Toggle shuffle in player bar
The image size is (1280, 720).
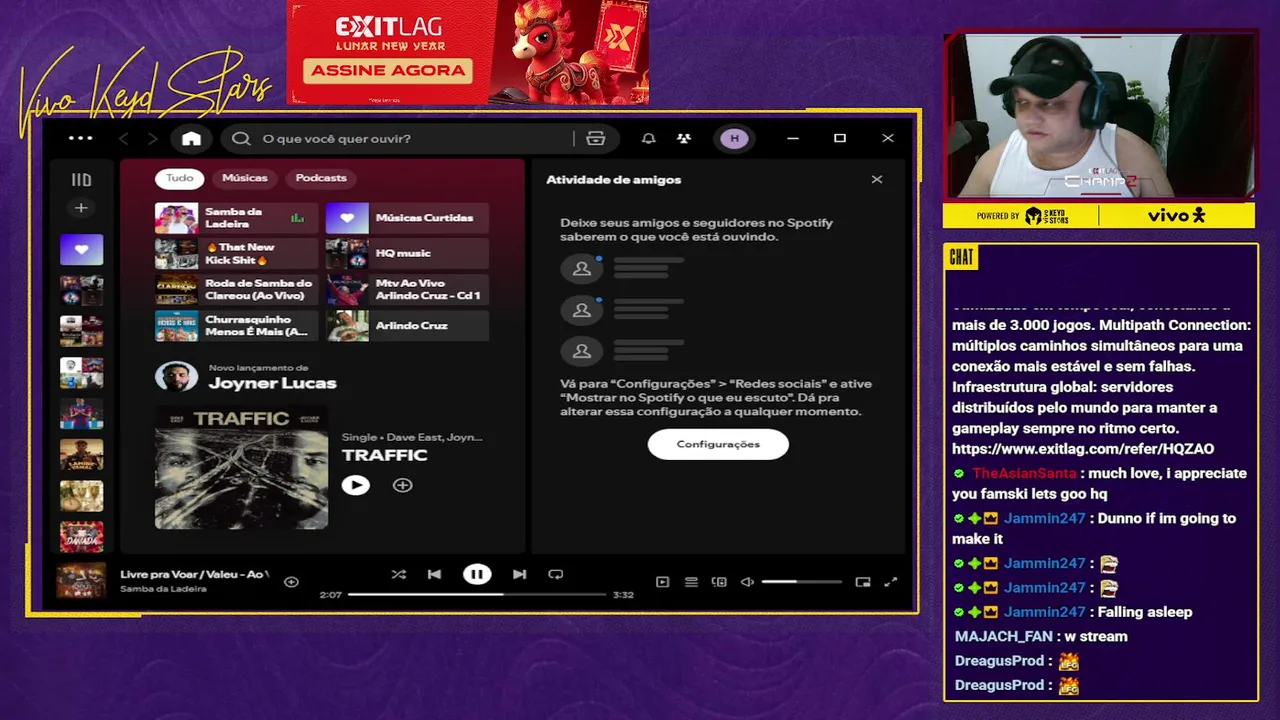(398, 574)
